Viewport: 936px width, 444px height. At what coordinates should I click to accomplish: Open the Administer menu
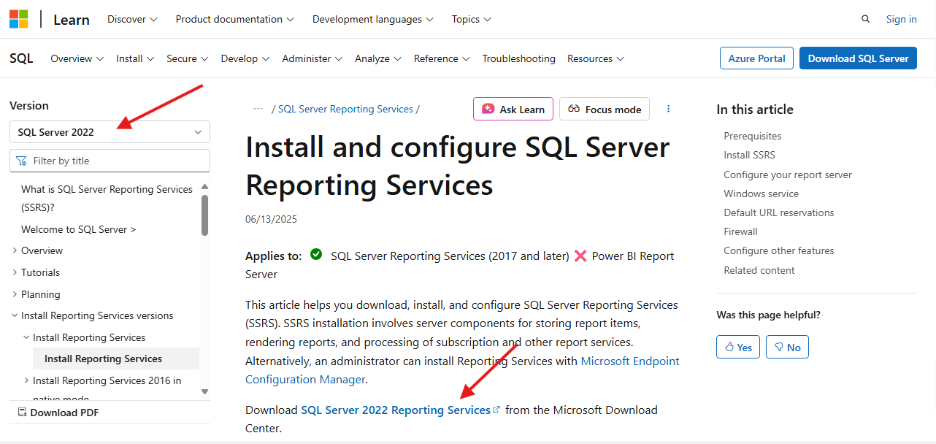[x=312, y=59]
